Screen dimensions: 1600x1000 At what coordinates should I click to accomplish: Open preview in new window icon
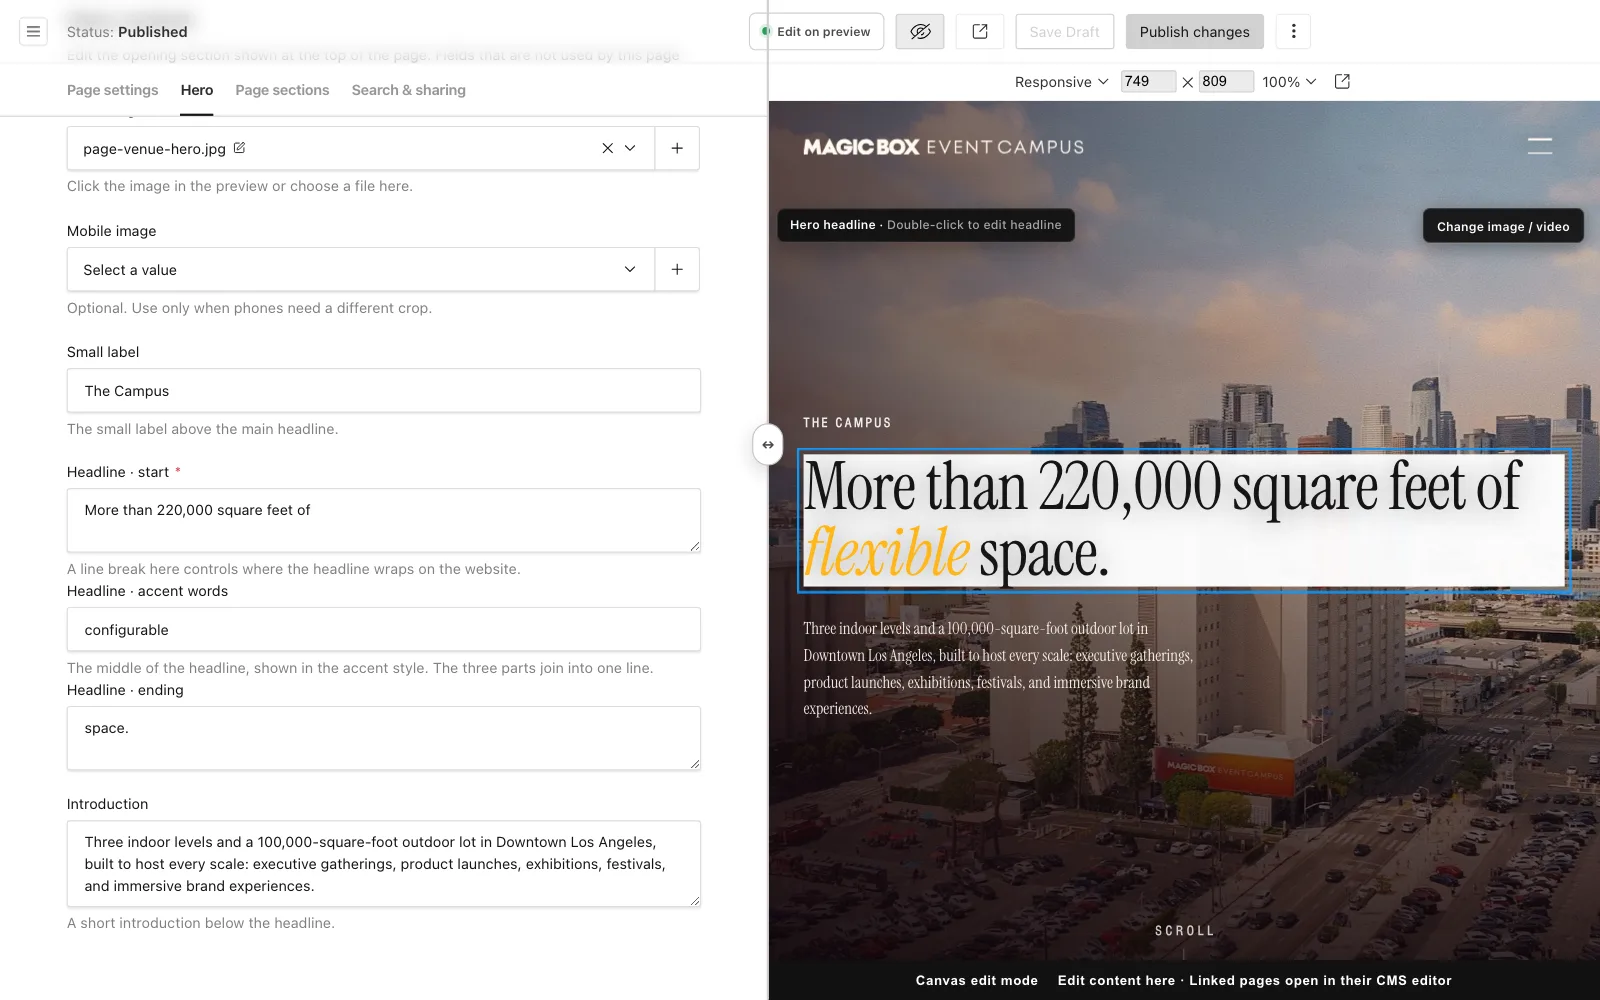pos(980,32)
